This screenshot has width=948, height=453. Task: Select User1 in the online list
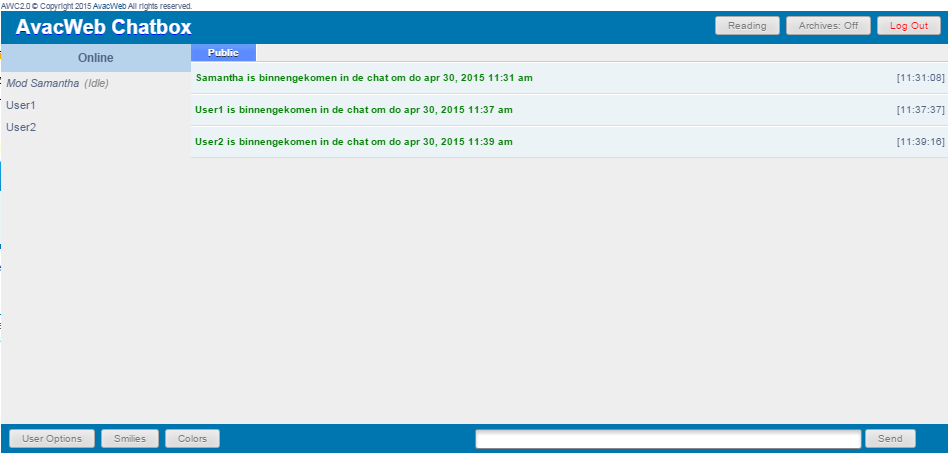tap(21, 105)
